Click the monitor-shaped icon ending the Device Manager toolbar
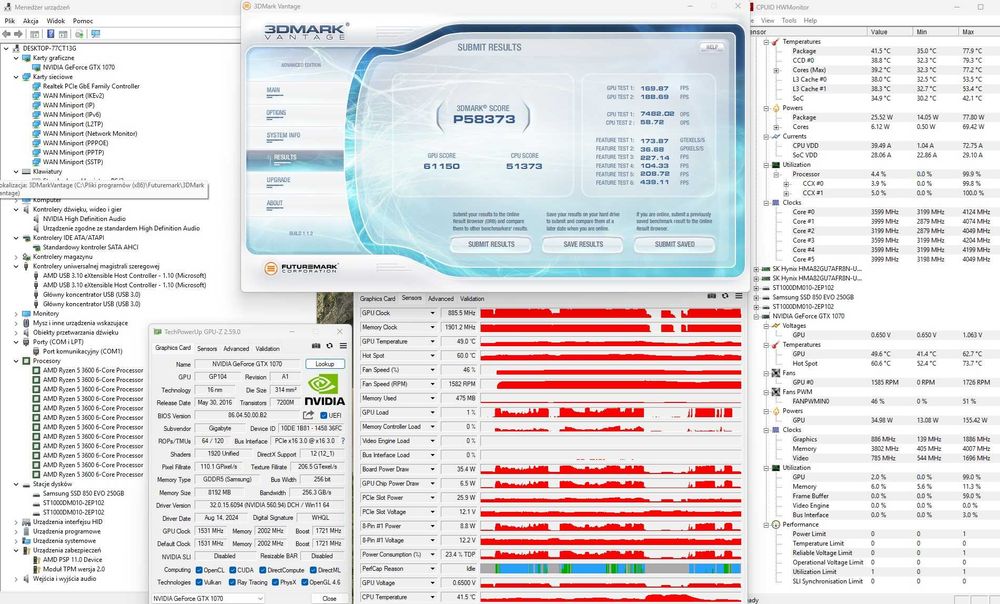The image size is (1000, 604). [x=96, y=34]
